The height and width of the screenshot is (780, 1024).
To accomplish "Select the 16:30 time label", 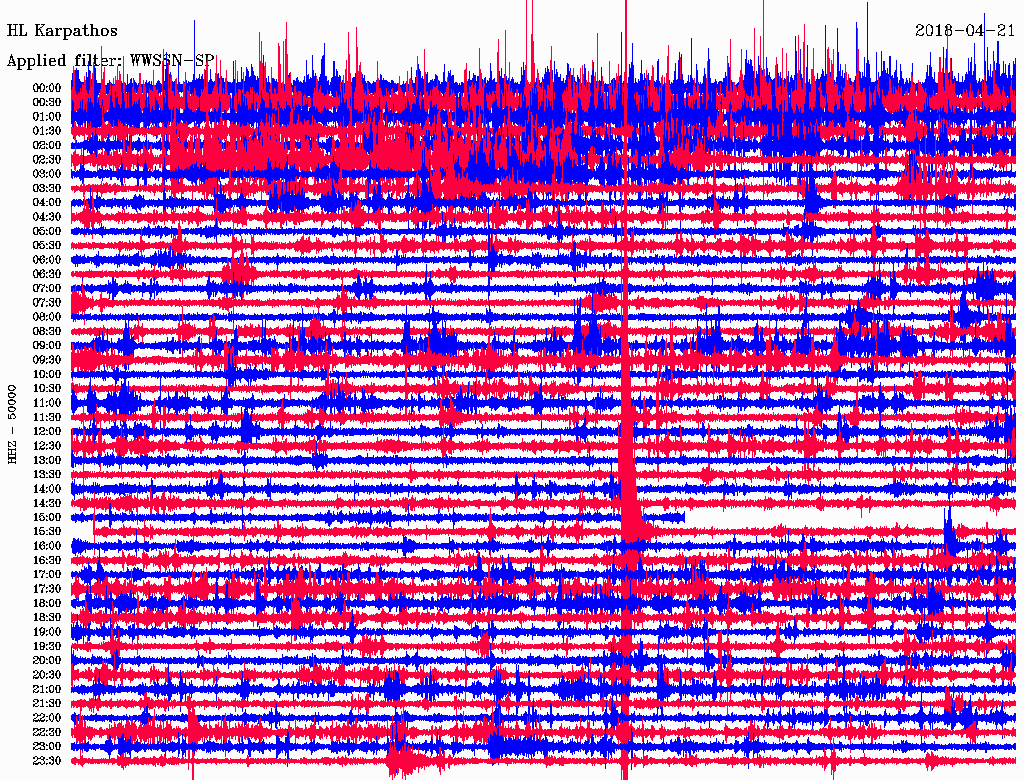I will click(x=46, y=561).
